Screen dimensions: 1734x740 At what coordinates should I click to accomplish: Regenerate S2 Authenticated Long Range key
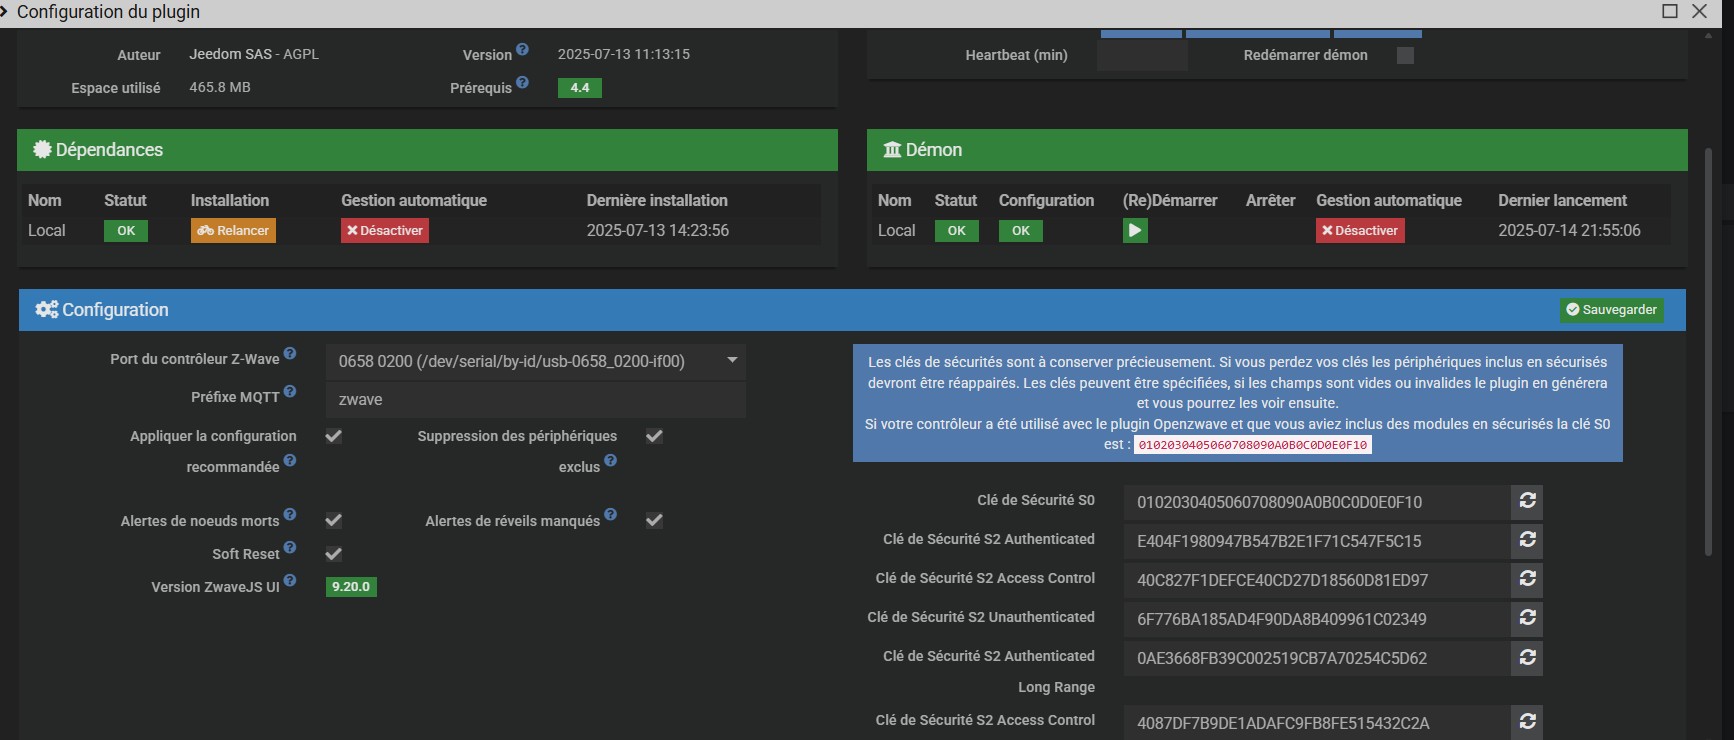[1527, 657]
